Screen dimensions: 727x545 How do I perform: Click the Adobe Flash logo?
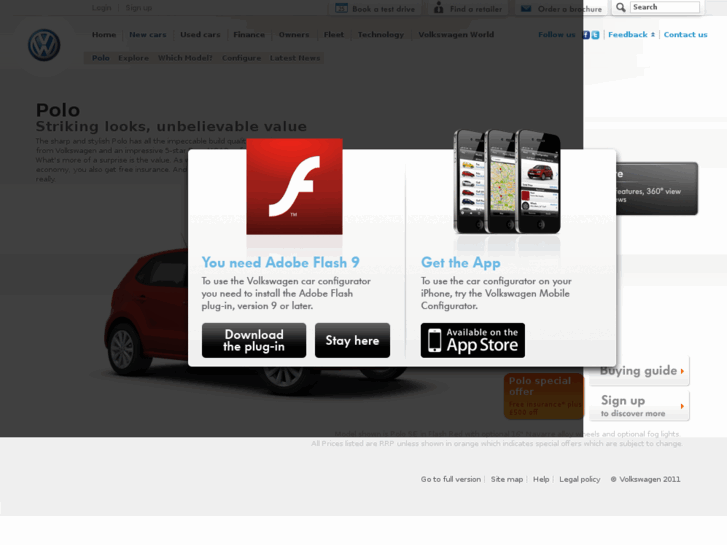294,186
